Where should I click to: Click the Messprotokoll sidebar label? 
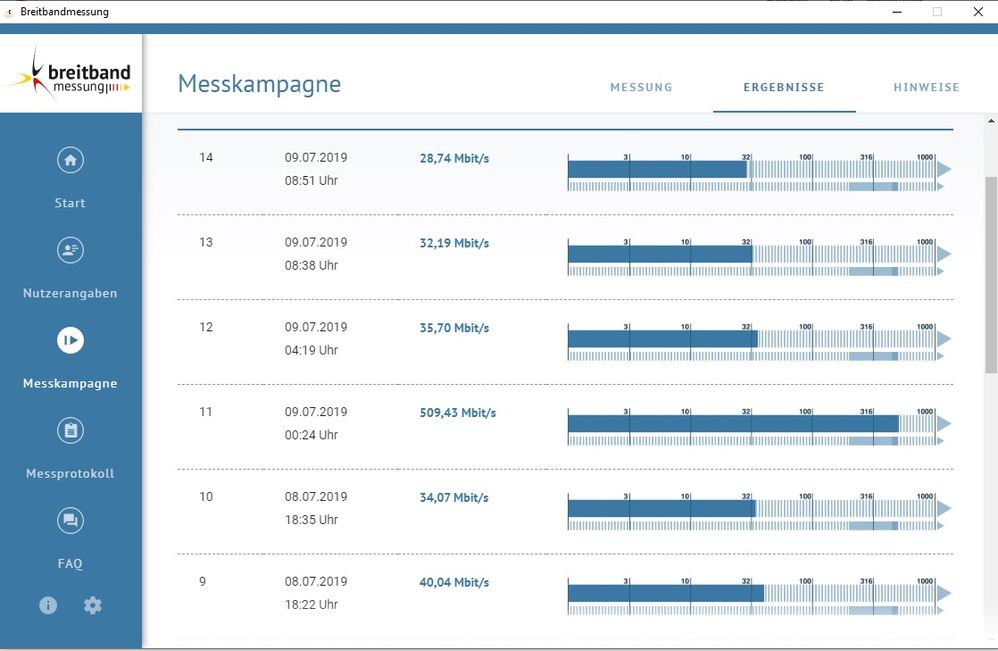(70, 474)
